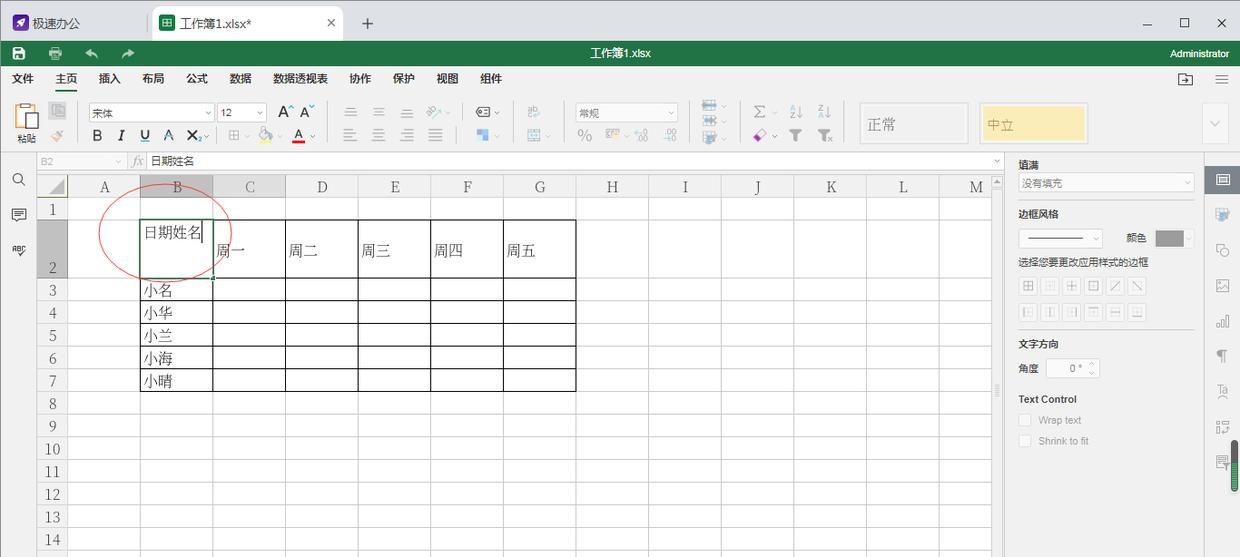Open the subscript/superscript dropdown arrow
This screenshot has height=557, width=1240.
point(207,137)
